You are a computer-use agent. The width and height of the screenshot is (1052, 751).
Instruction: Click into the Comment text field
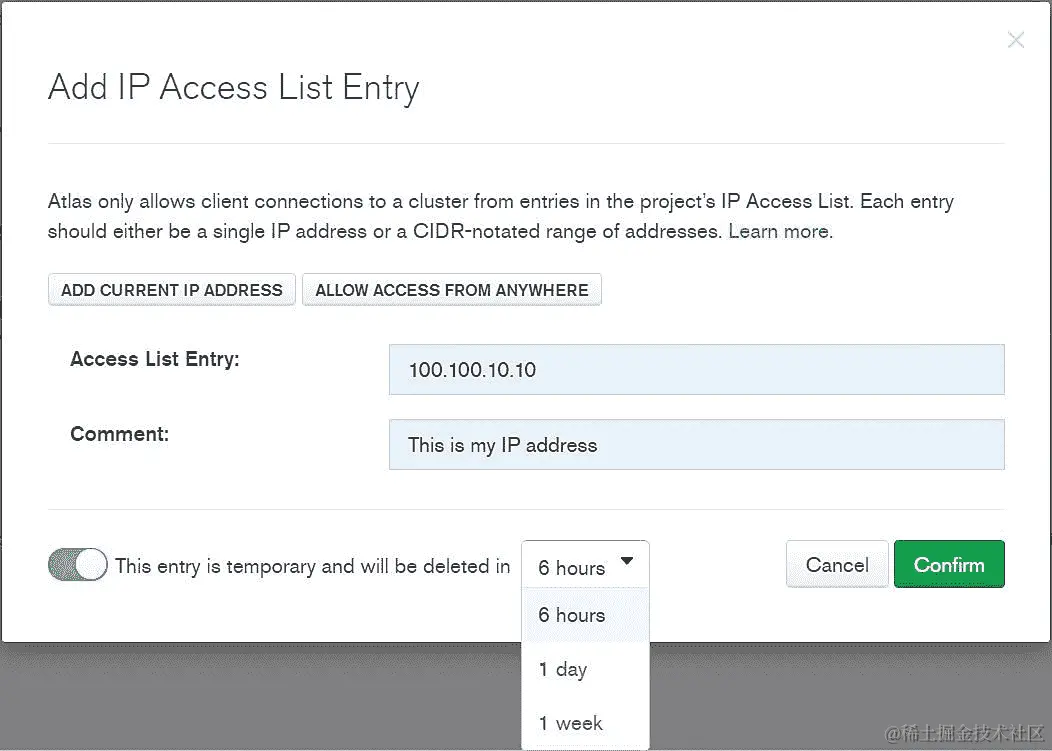[x=696, y=445]
